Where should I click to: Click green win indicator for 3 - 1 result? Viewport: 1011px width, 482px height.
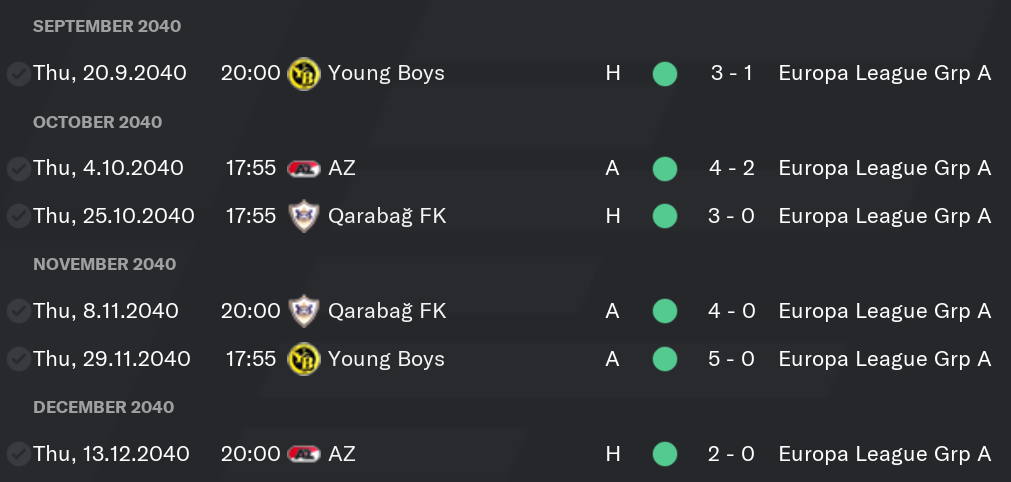coord(665,73)
